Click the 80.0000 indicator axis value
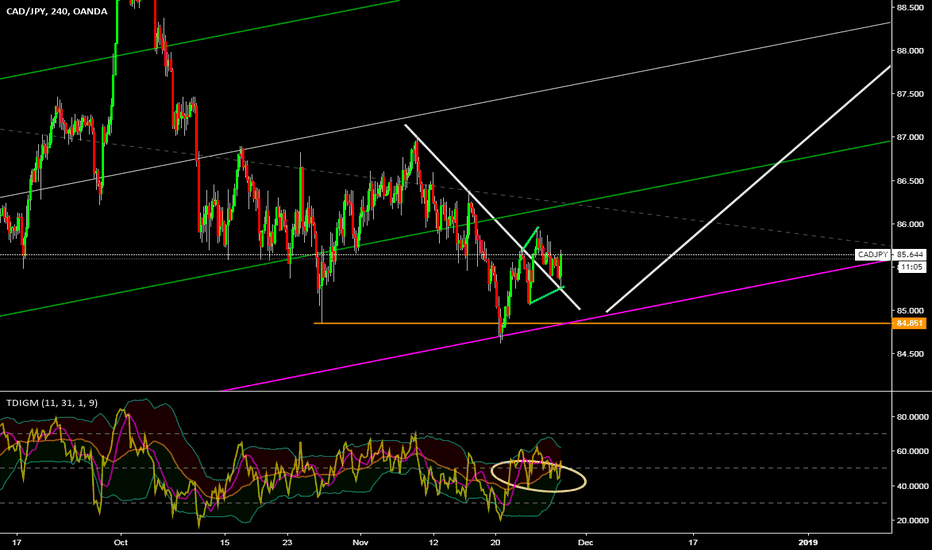 tap(912, 417)
